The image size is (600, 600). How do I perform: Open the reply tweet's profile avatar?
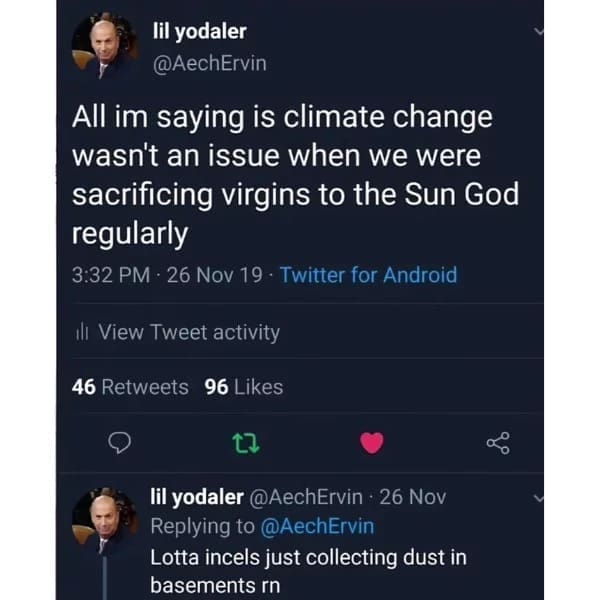point(105,519)
